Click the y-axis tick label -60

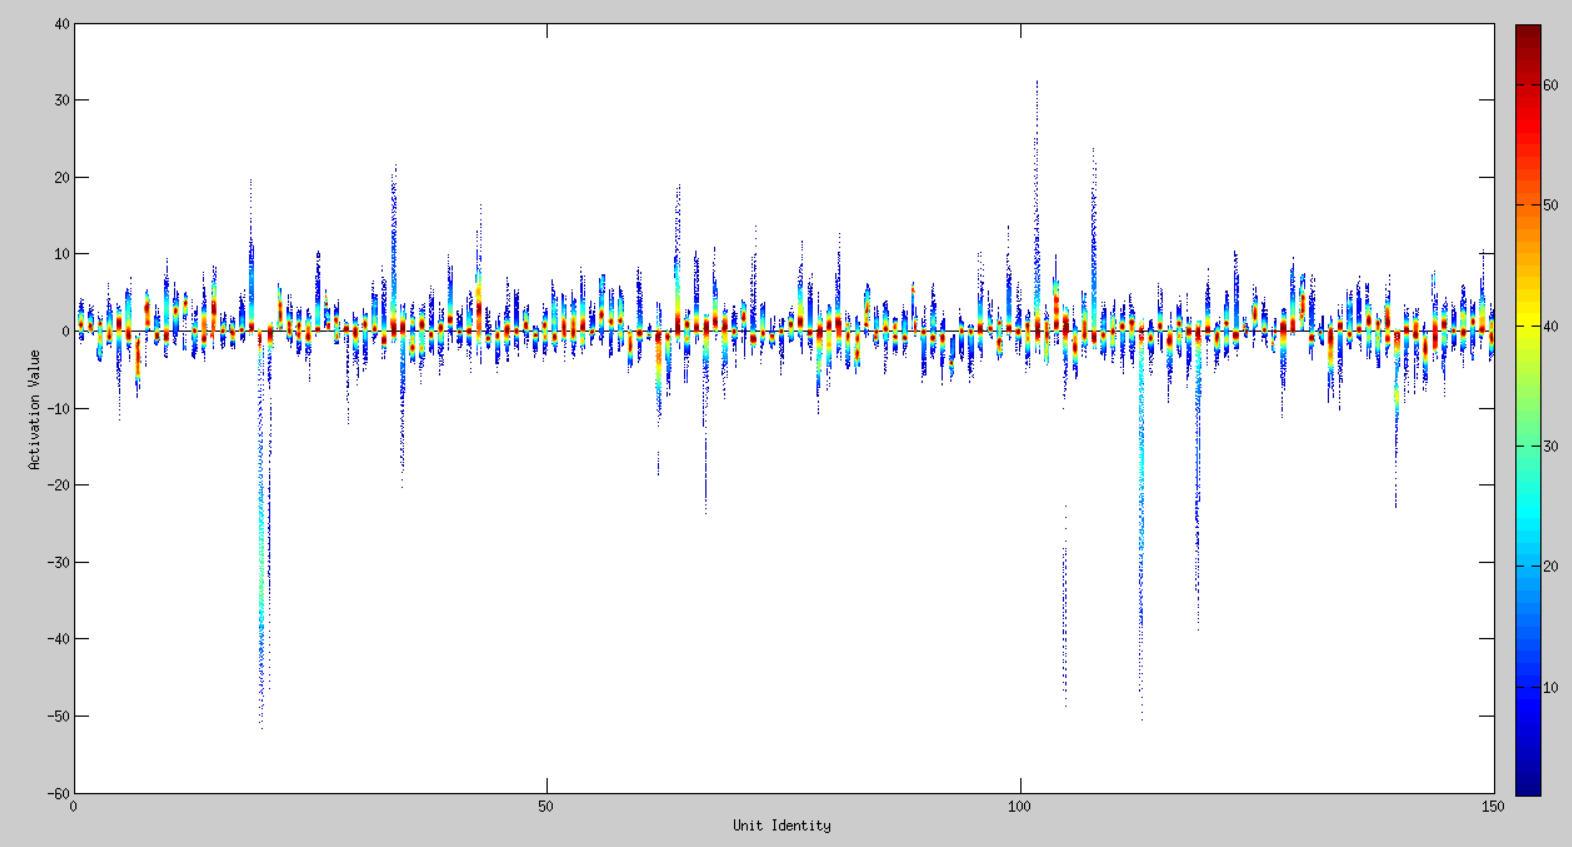tap(58, 793)
